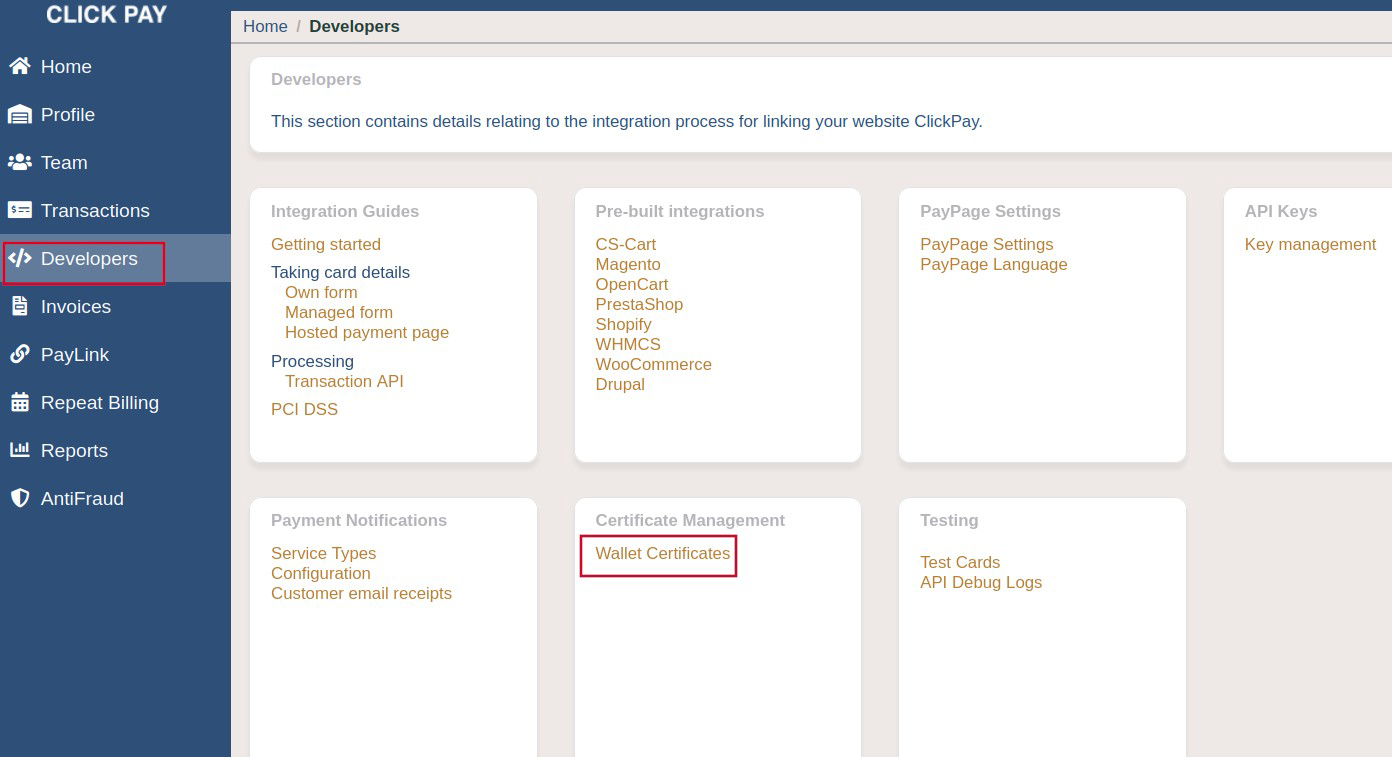Open Customer email receipts settings
1392x757 pixels.
(x=361, y=593)
